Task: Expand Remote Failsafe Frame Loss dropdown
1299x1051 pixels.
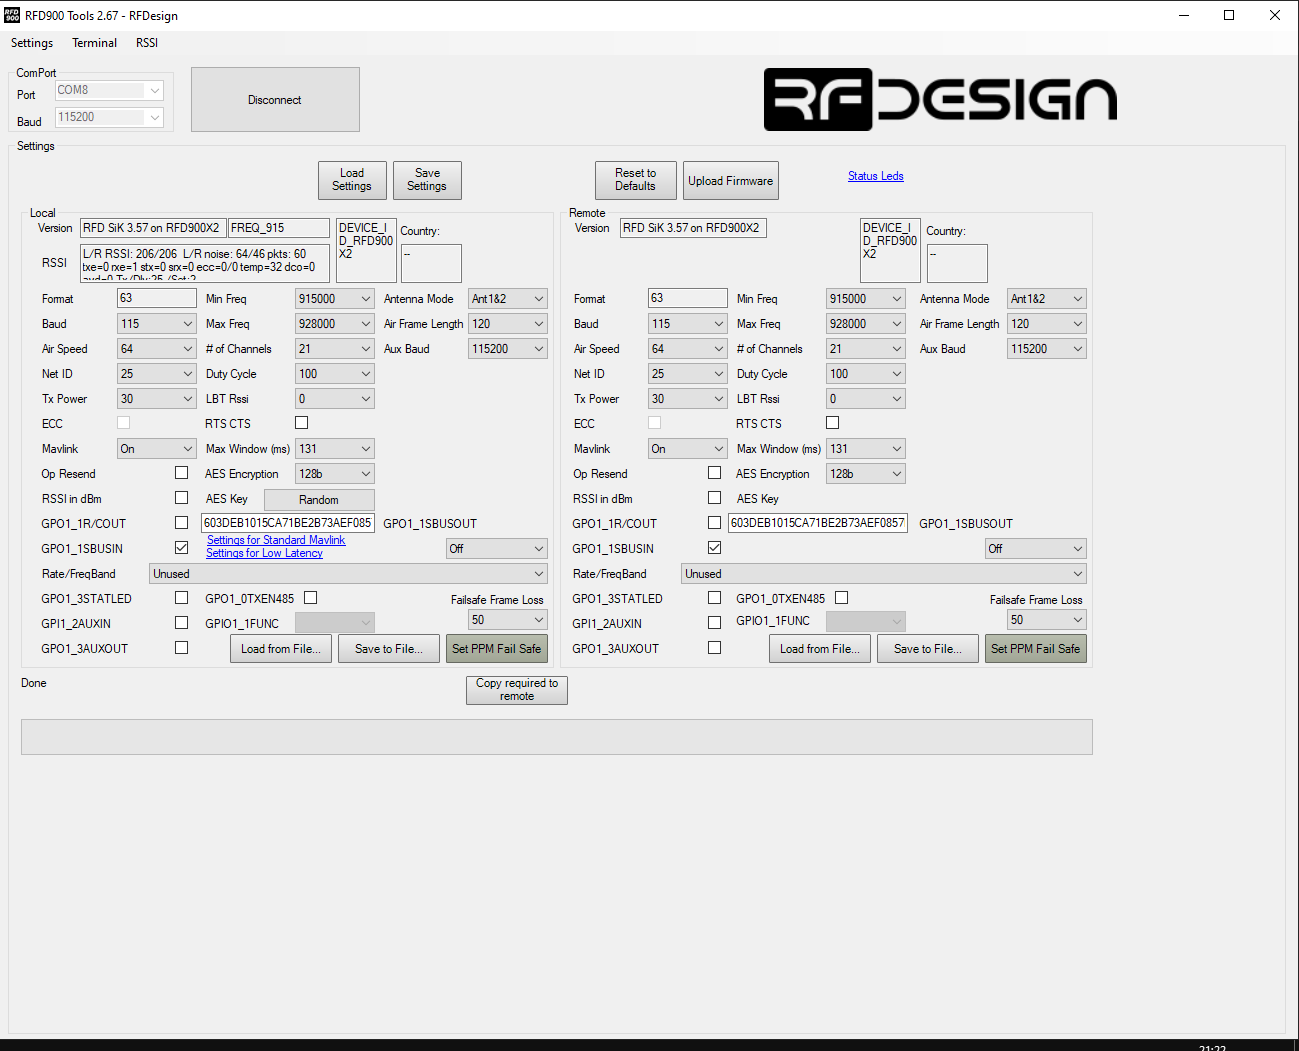Action: tap(1047, 620)
